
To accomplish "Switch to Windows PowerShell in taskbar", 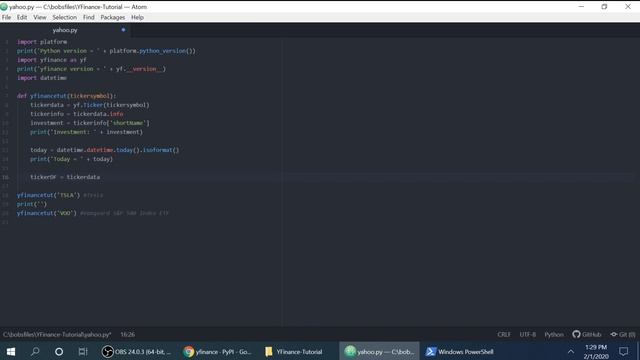I will [x=460, y=351].
